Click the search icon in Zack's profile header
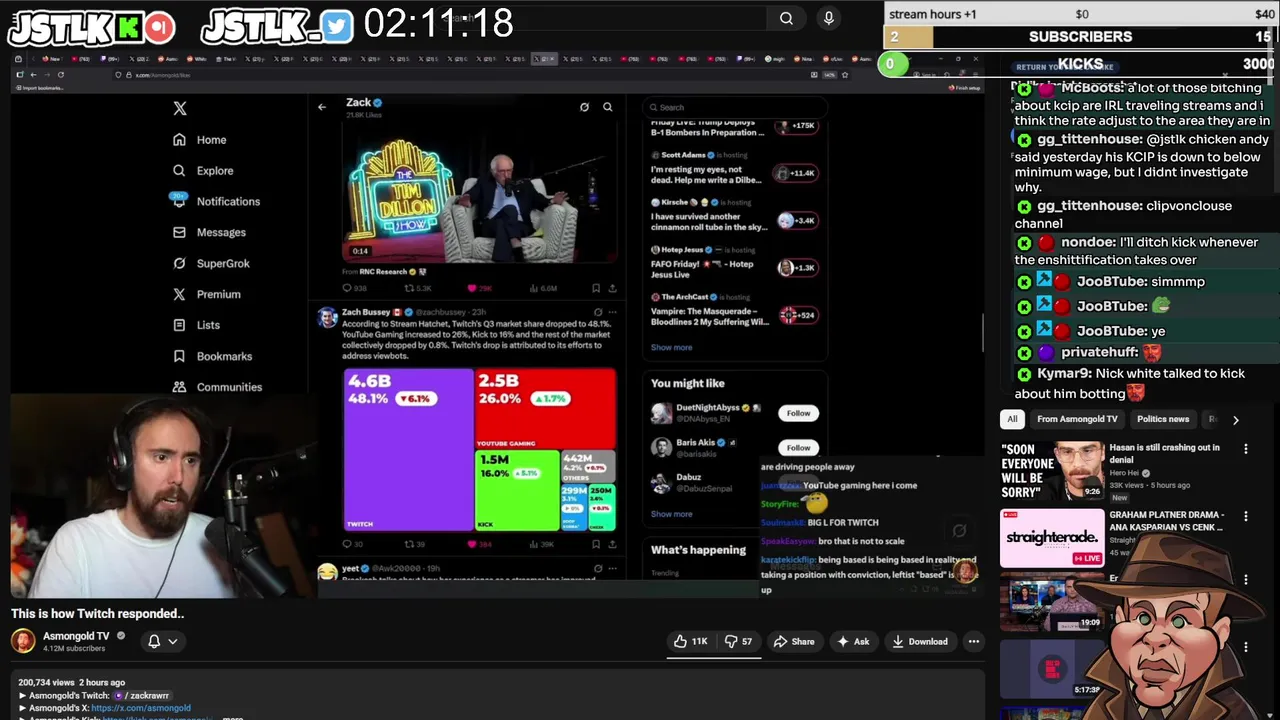Image resolution: width=1280 pixels, height=720 pixels. tap(607, 107)
